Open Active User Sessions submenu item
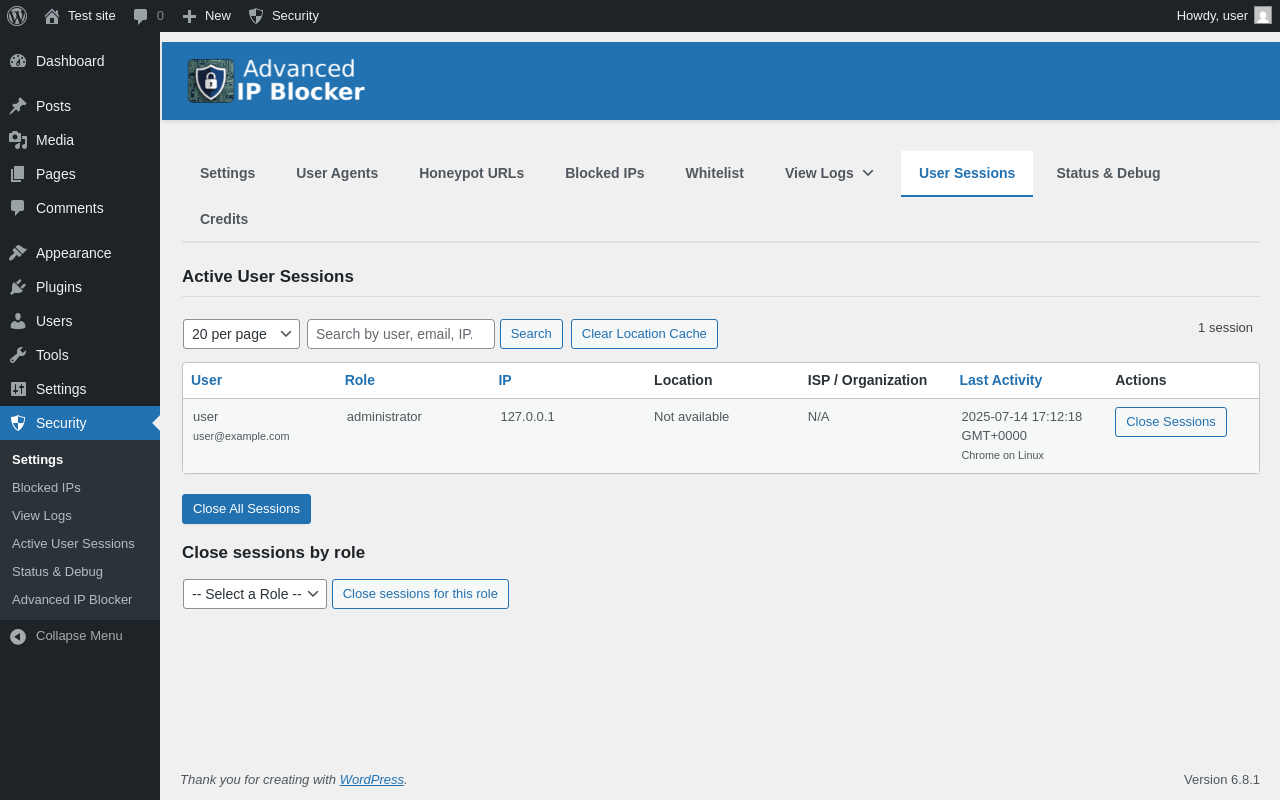The height and width of the screenshot is (800, 1280). pos(73,544)
